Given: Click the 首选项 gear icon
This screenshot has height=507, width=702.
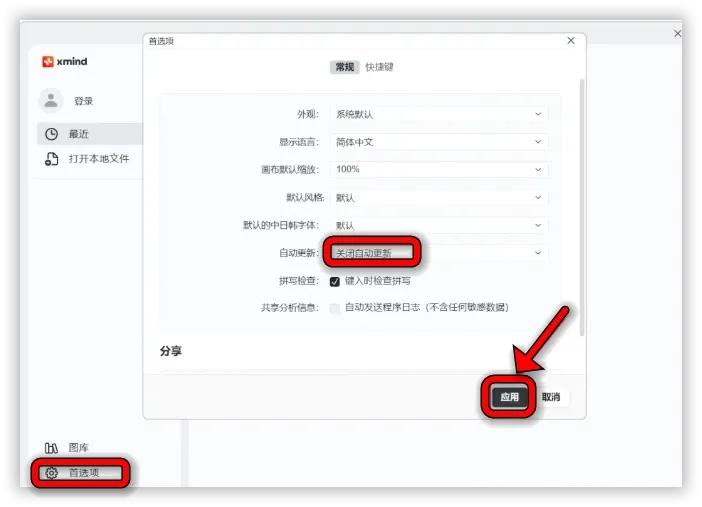Looking at the screenshot, I should (x=52, y=473).
